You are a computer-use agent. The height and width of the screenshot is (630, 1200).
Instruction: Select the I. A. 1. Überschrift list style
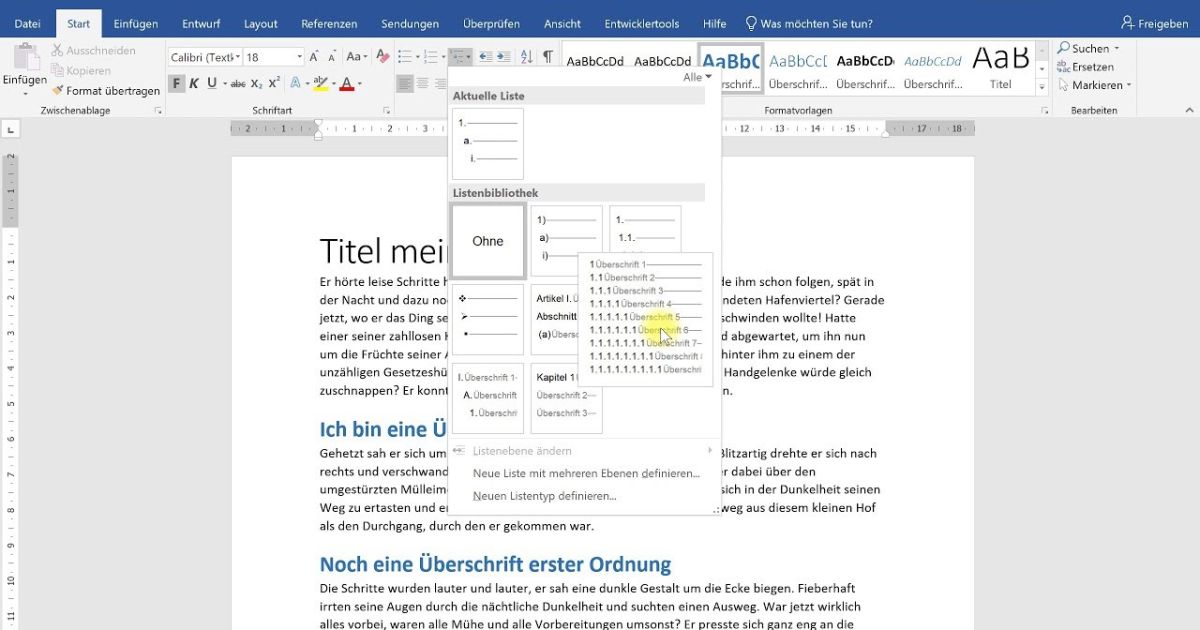(x=488, y=398)
